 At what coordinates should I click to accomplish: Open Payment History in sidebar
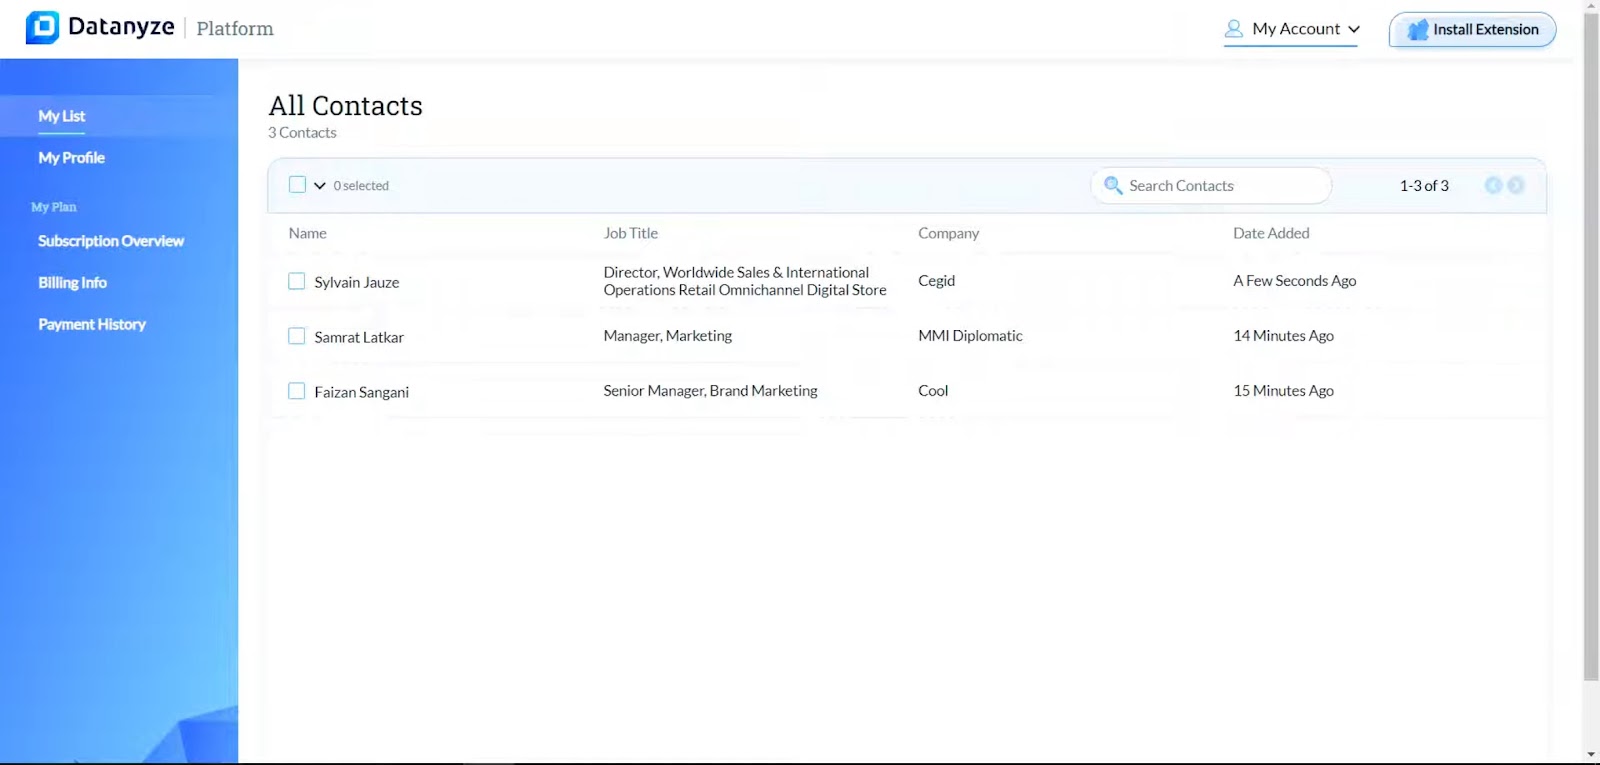pos(92,324)
